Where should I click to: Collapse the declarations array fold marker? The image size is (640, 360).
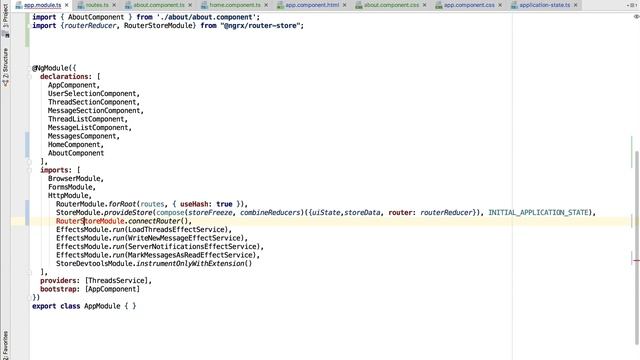tap(30, 77)
